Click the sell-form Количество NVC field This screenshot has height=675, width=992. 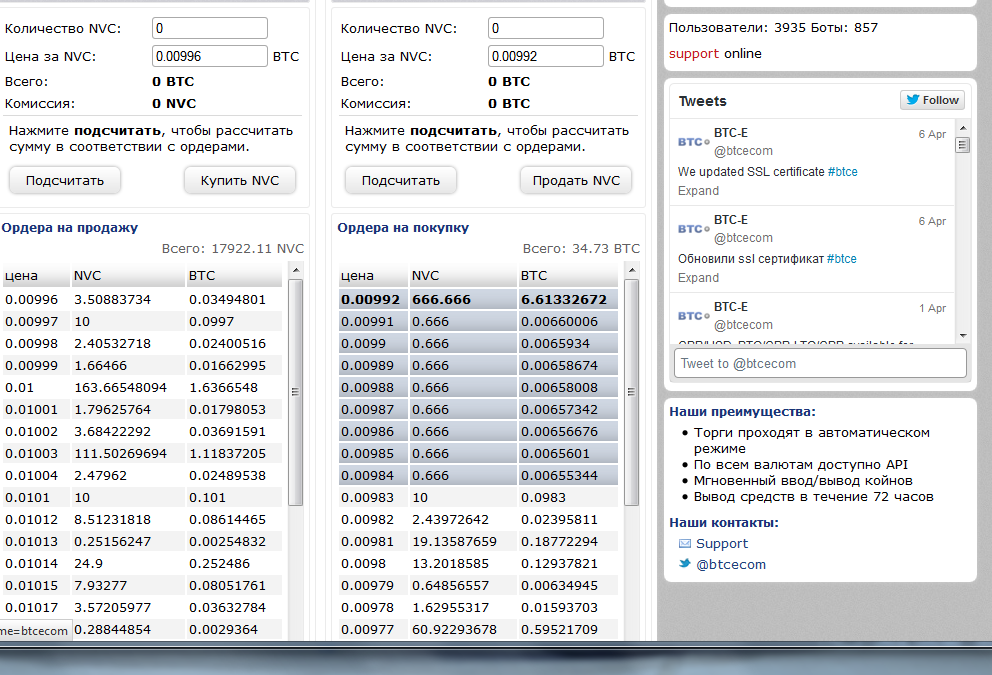pyautogui.click(x=546, y=29)
